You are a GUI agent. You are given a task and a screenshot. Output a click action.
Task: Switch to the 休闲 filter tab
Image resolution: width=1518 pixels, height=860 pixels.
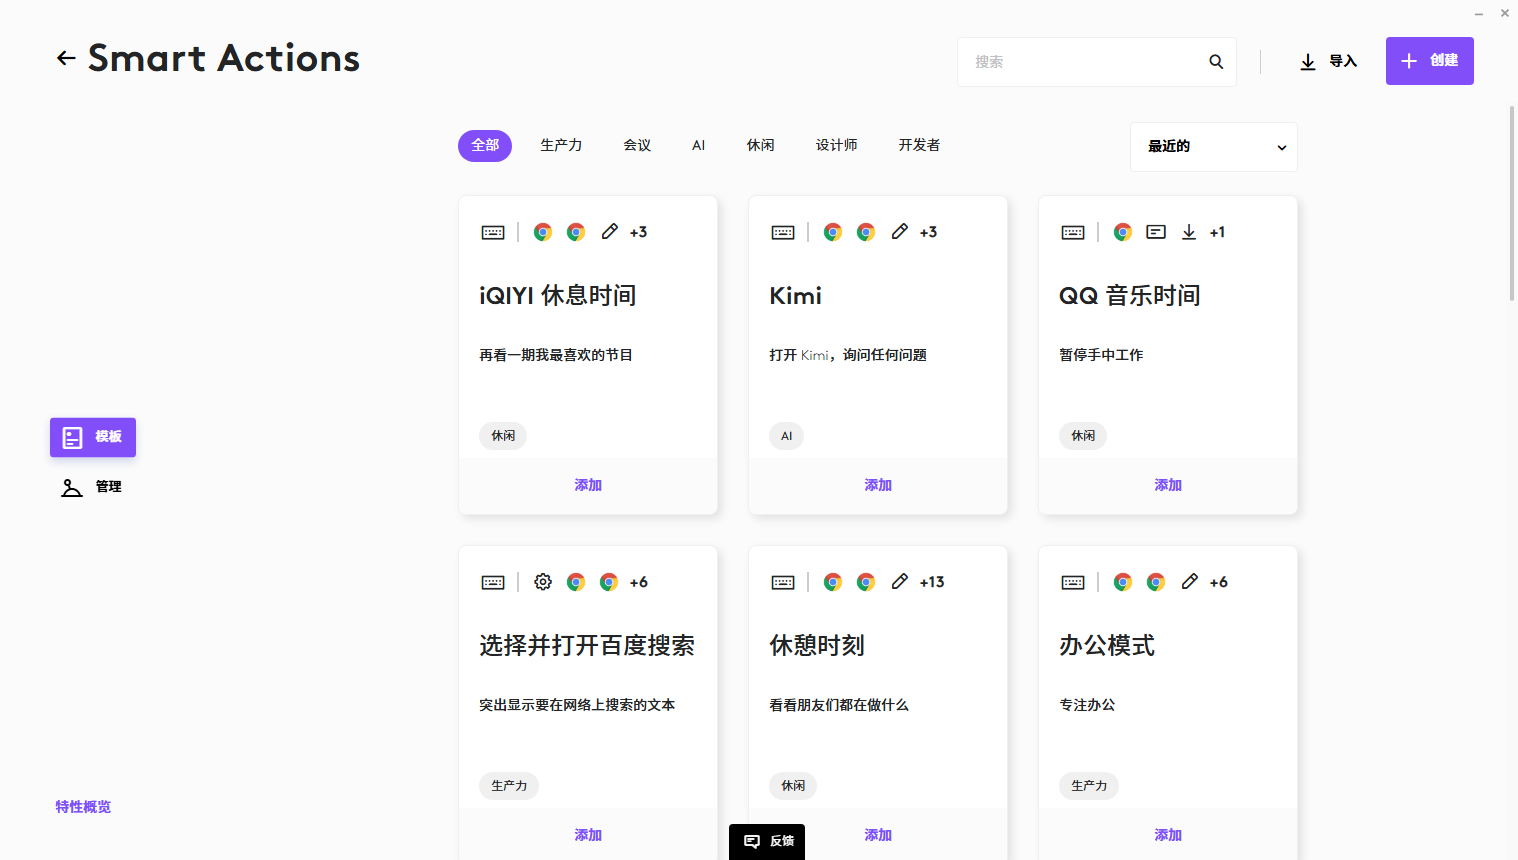pyautogui.click(x=760, y=146)
